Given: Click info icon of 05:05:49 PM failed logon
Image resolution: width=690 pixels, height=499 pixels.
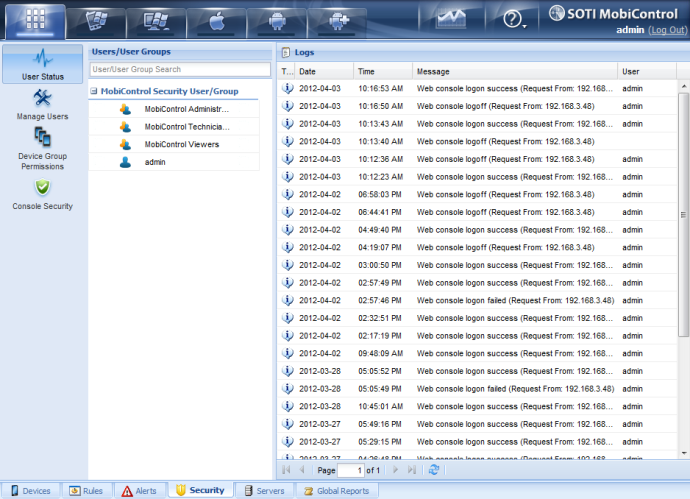Looking at the screenshot, I should [287, 389].
